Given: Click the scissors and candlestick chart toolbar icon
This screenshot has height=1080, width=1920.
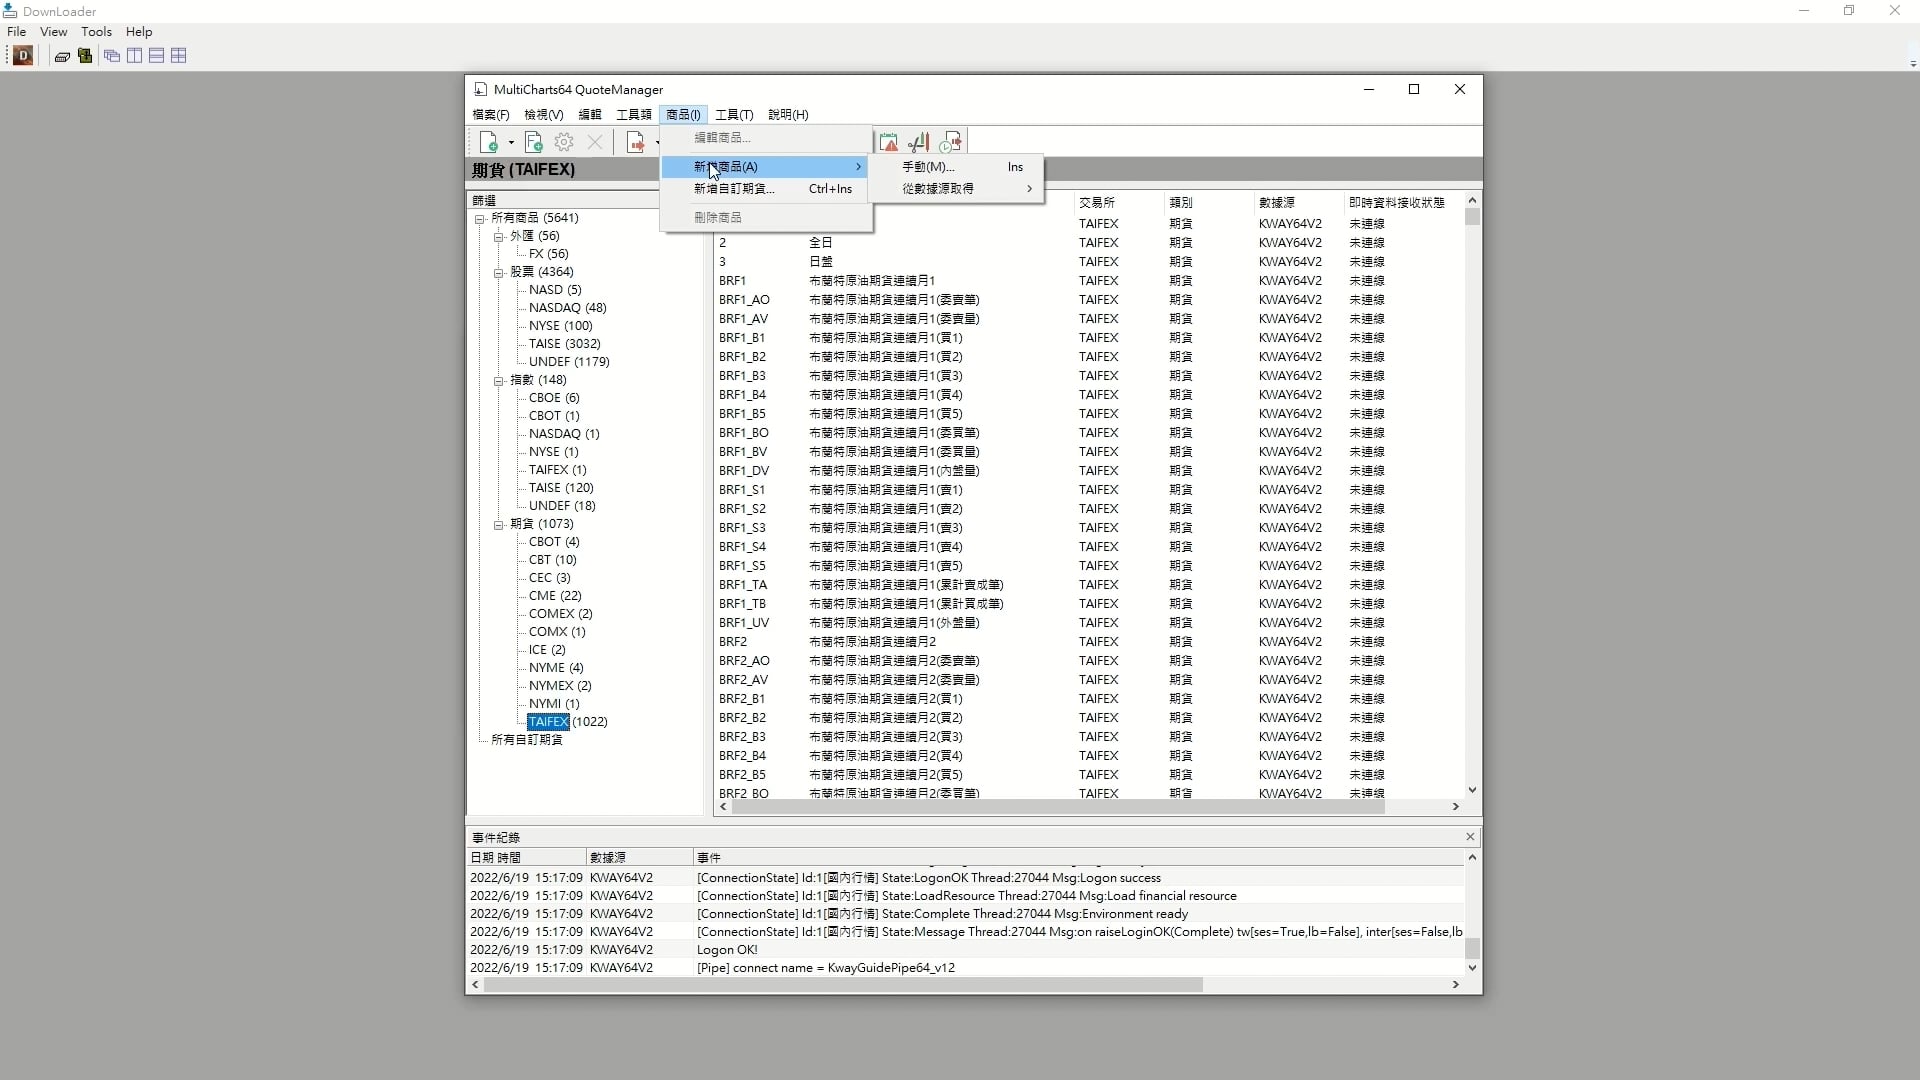Looking at the screenshot, I should [x=919, y=143].
